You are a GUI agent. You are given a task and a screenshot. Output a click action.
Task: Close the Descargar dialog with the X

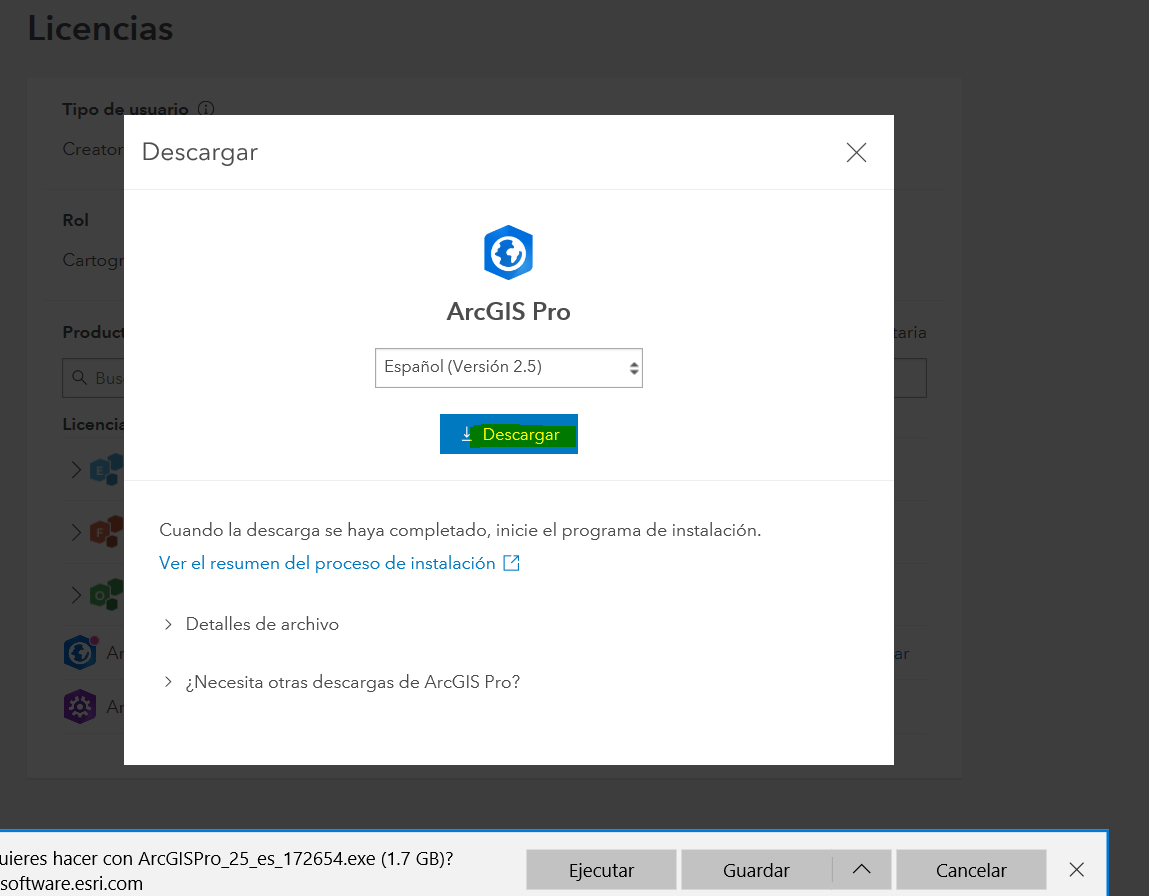[x=856, y=152]
